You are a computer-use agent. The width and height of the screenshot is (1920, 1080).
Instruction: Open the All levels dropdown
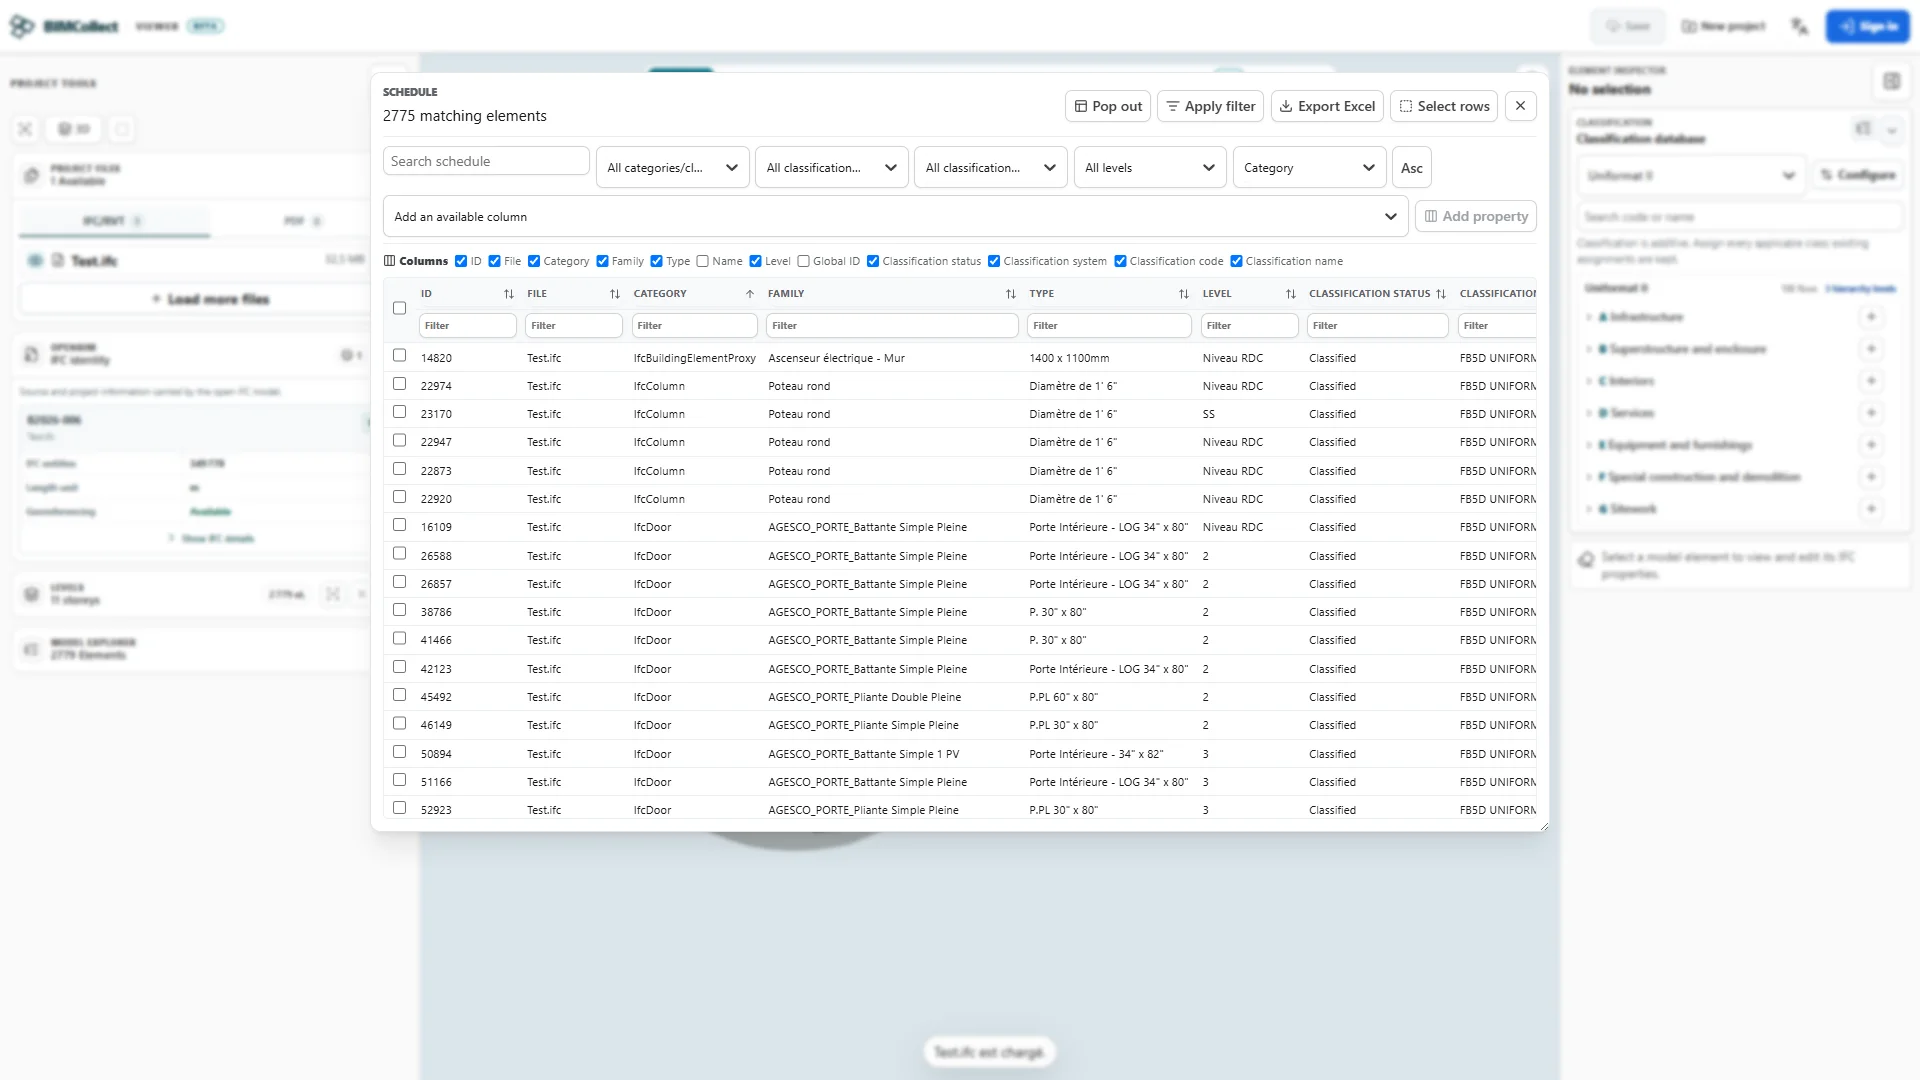[x=1150, y=168]
